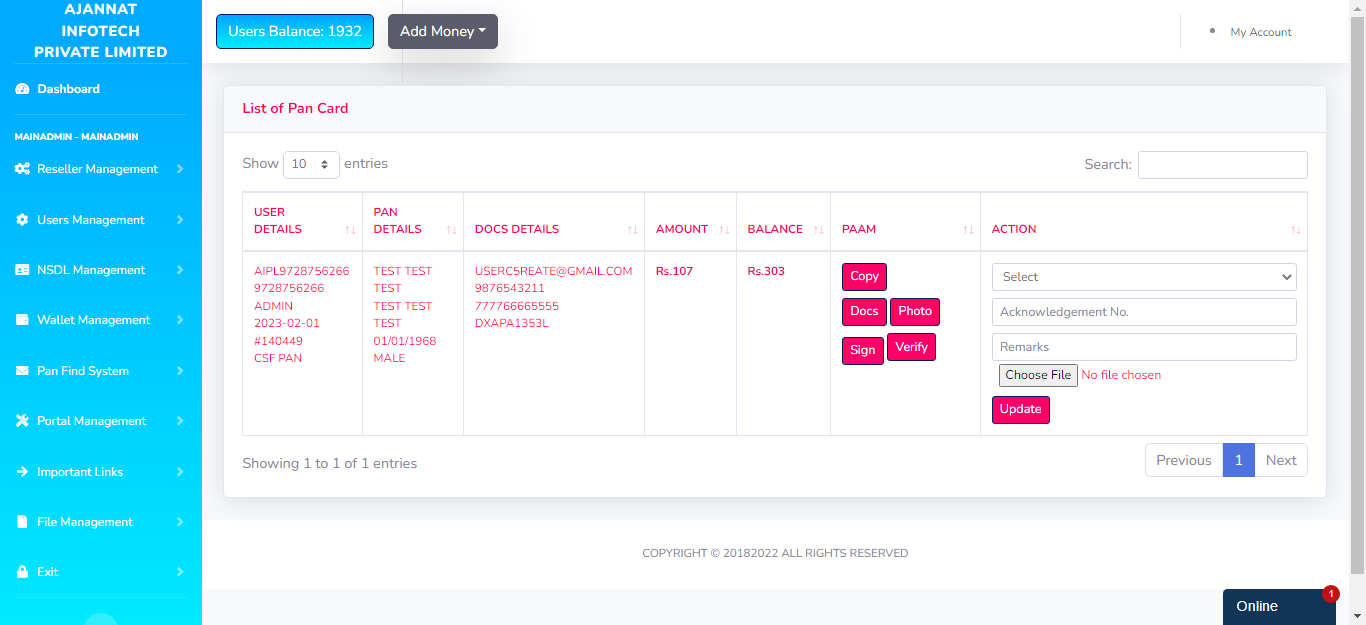The image size is (1366, 625).
Task: Expand the Important Links menu chevron
Action: pos(180,472)
